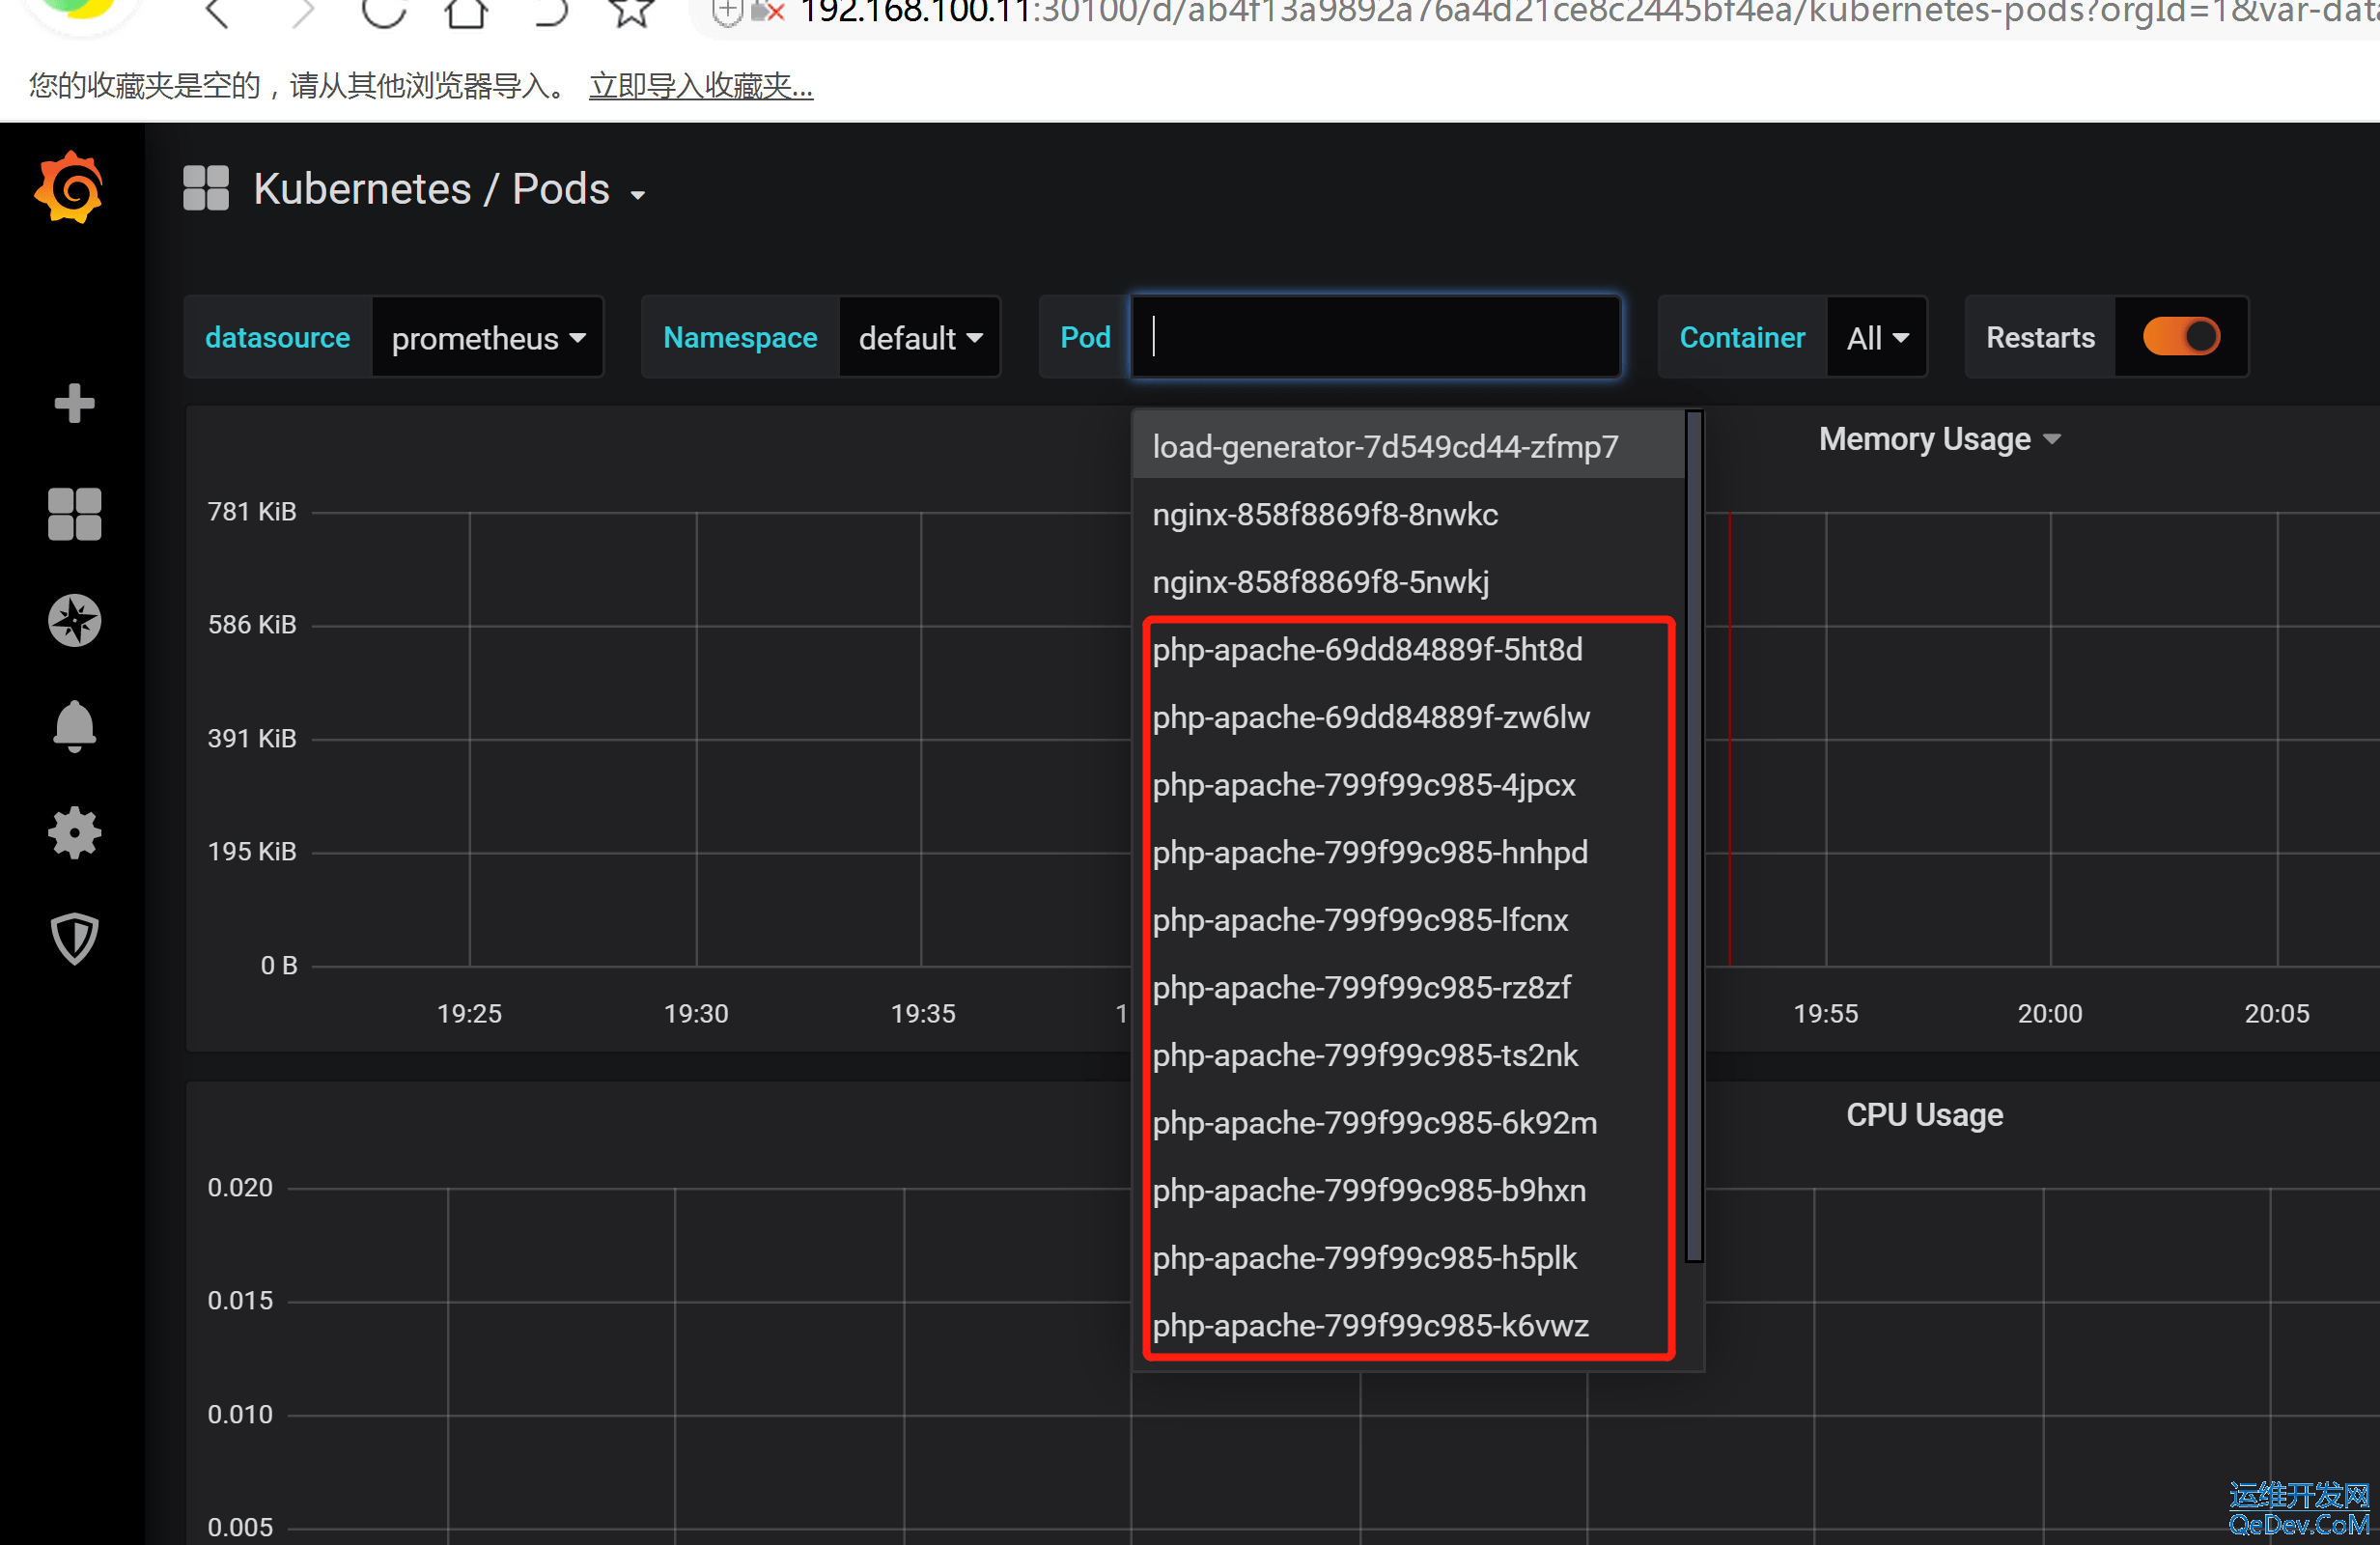
Task: Click the datasource variable label
Action: click(278, 338)
